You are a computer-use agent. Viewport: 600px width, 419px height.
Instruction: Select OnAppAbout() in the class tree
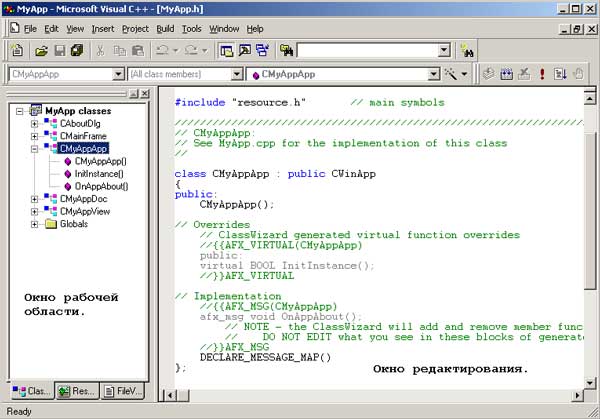[101, 186]
